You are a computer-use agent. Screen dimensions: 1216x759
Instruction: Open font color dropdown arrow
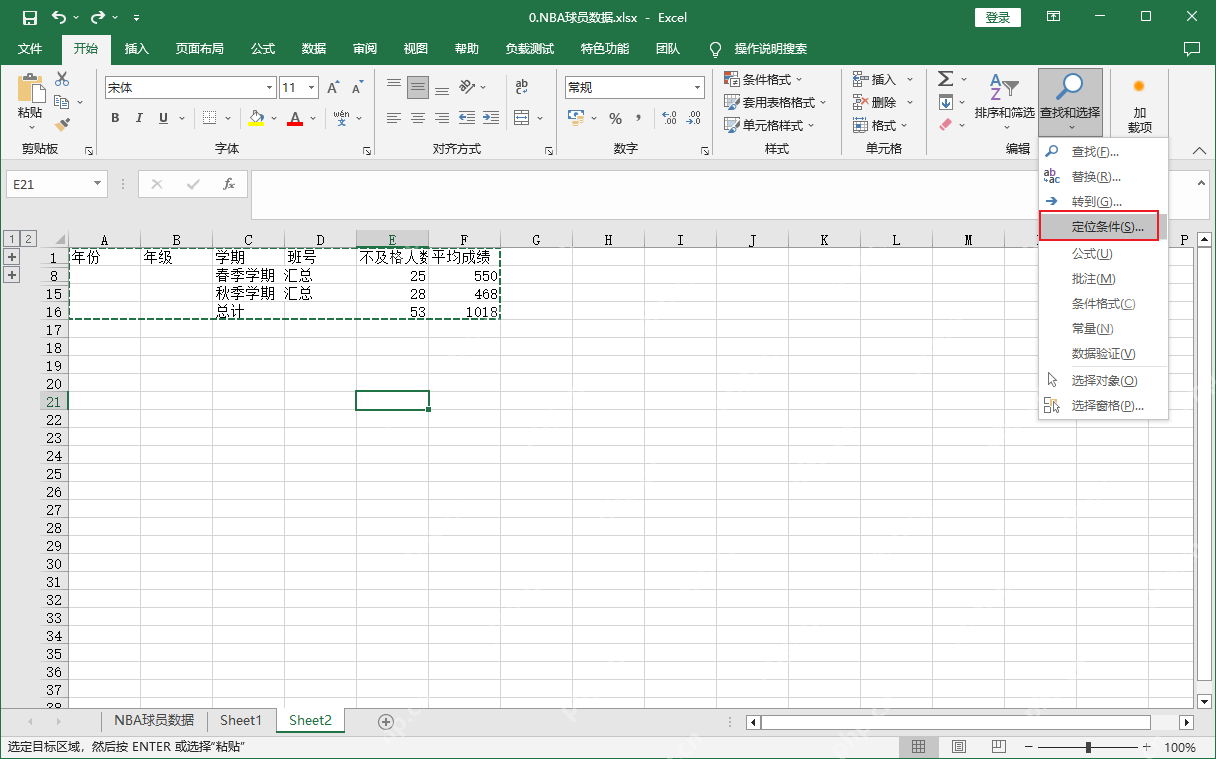[311, 118]
